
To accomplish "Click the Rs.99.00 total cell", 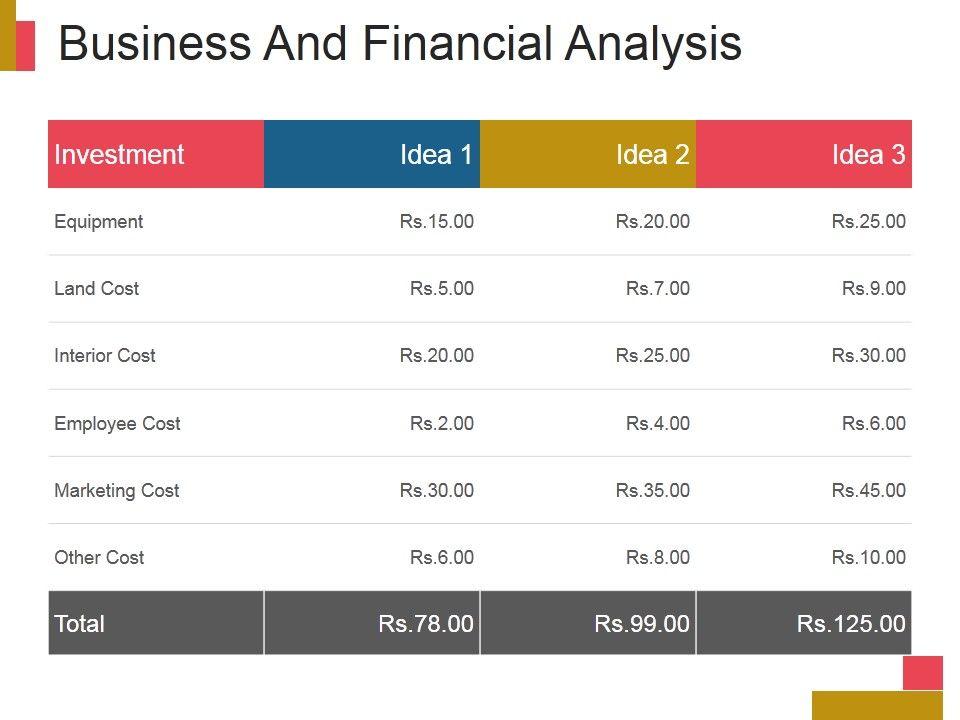I will tap(642, 624).
